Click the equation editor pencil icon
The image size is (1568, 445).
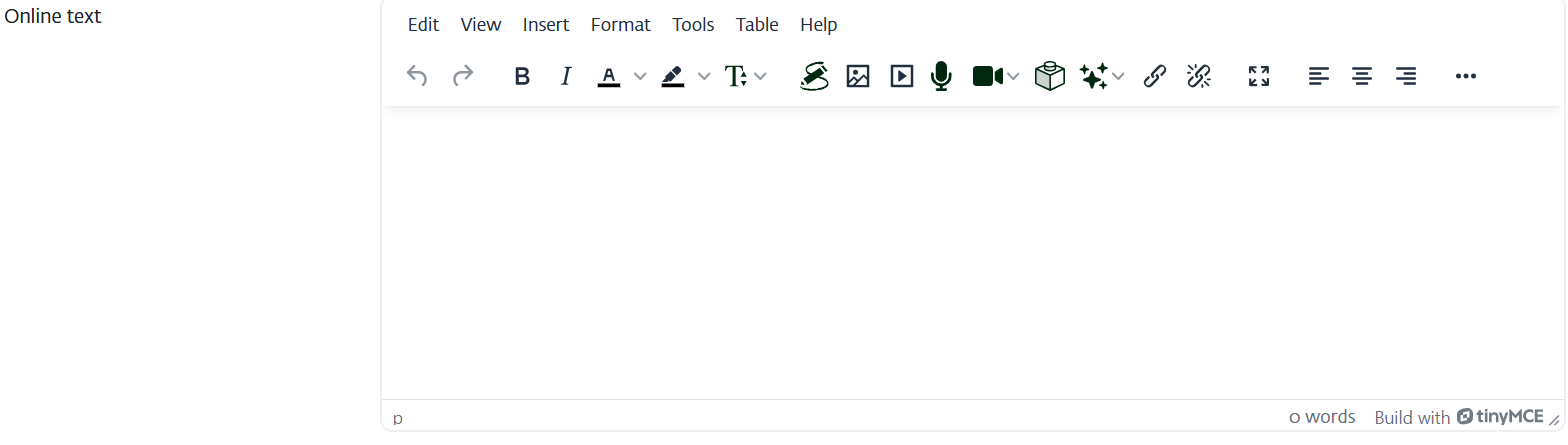[x=815, y=76]
